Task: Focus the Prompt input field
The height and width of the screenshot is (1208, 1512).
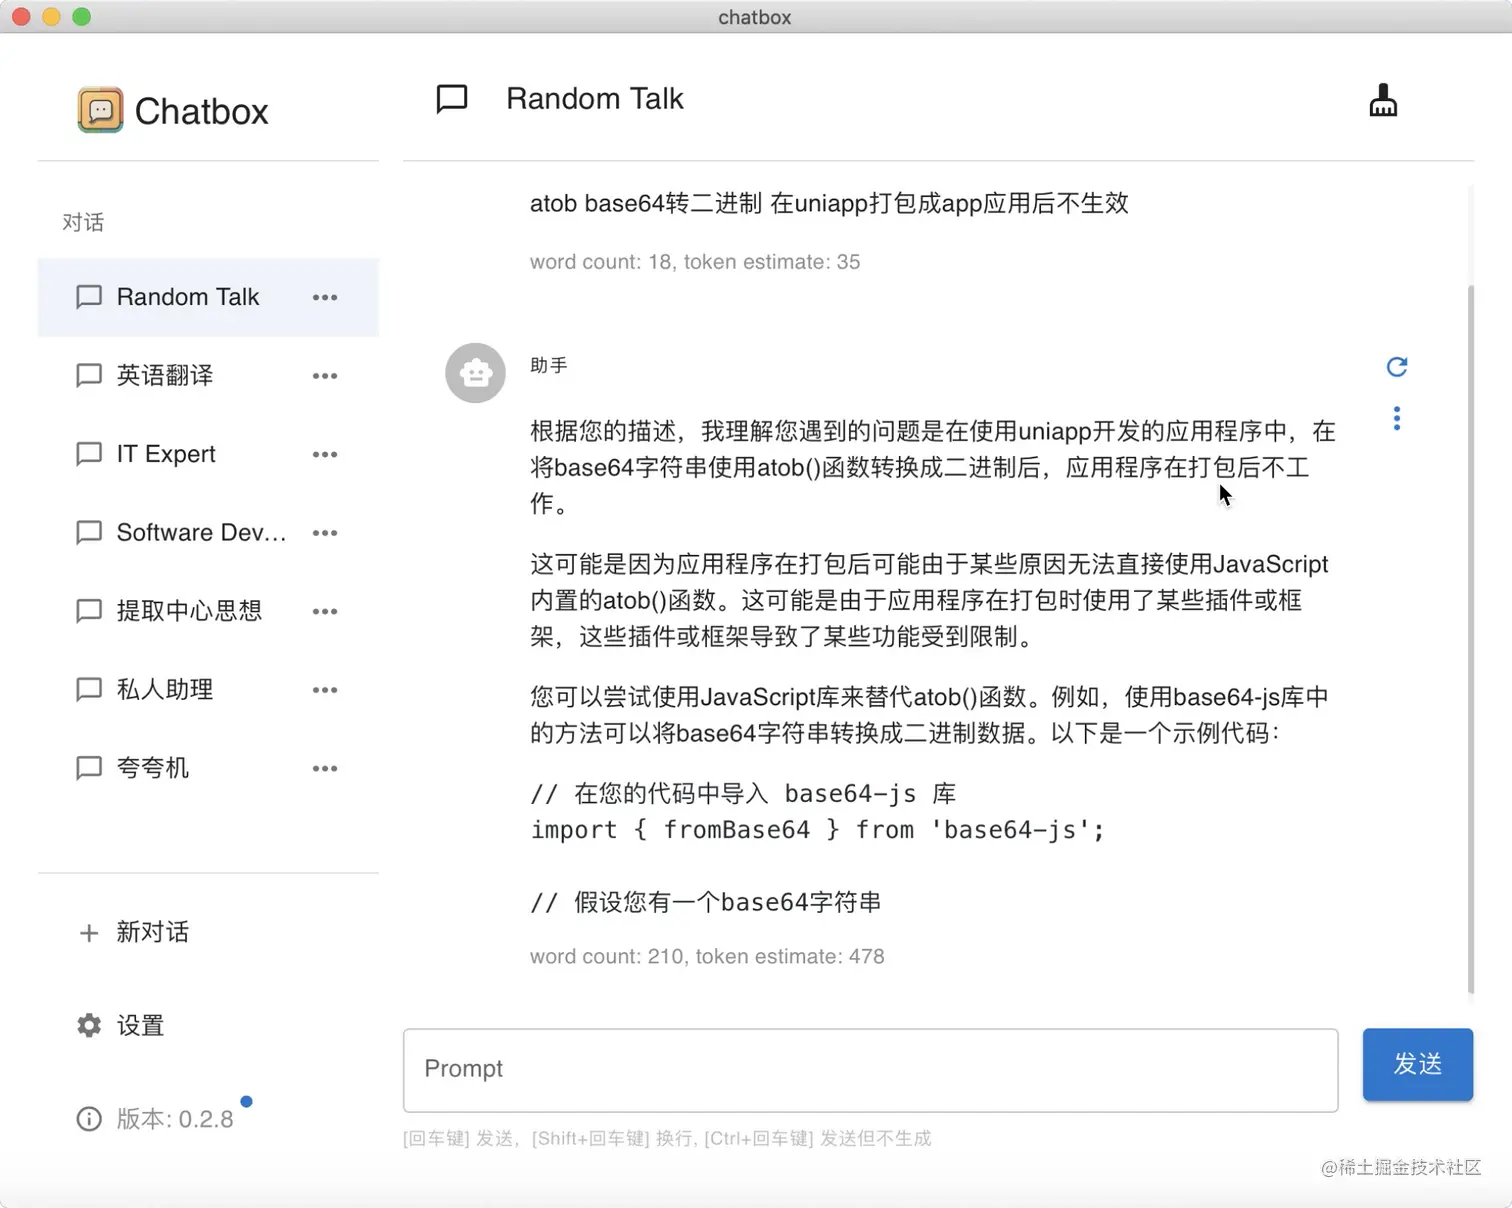Action: (x=870, y=1070)
